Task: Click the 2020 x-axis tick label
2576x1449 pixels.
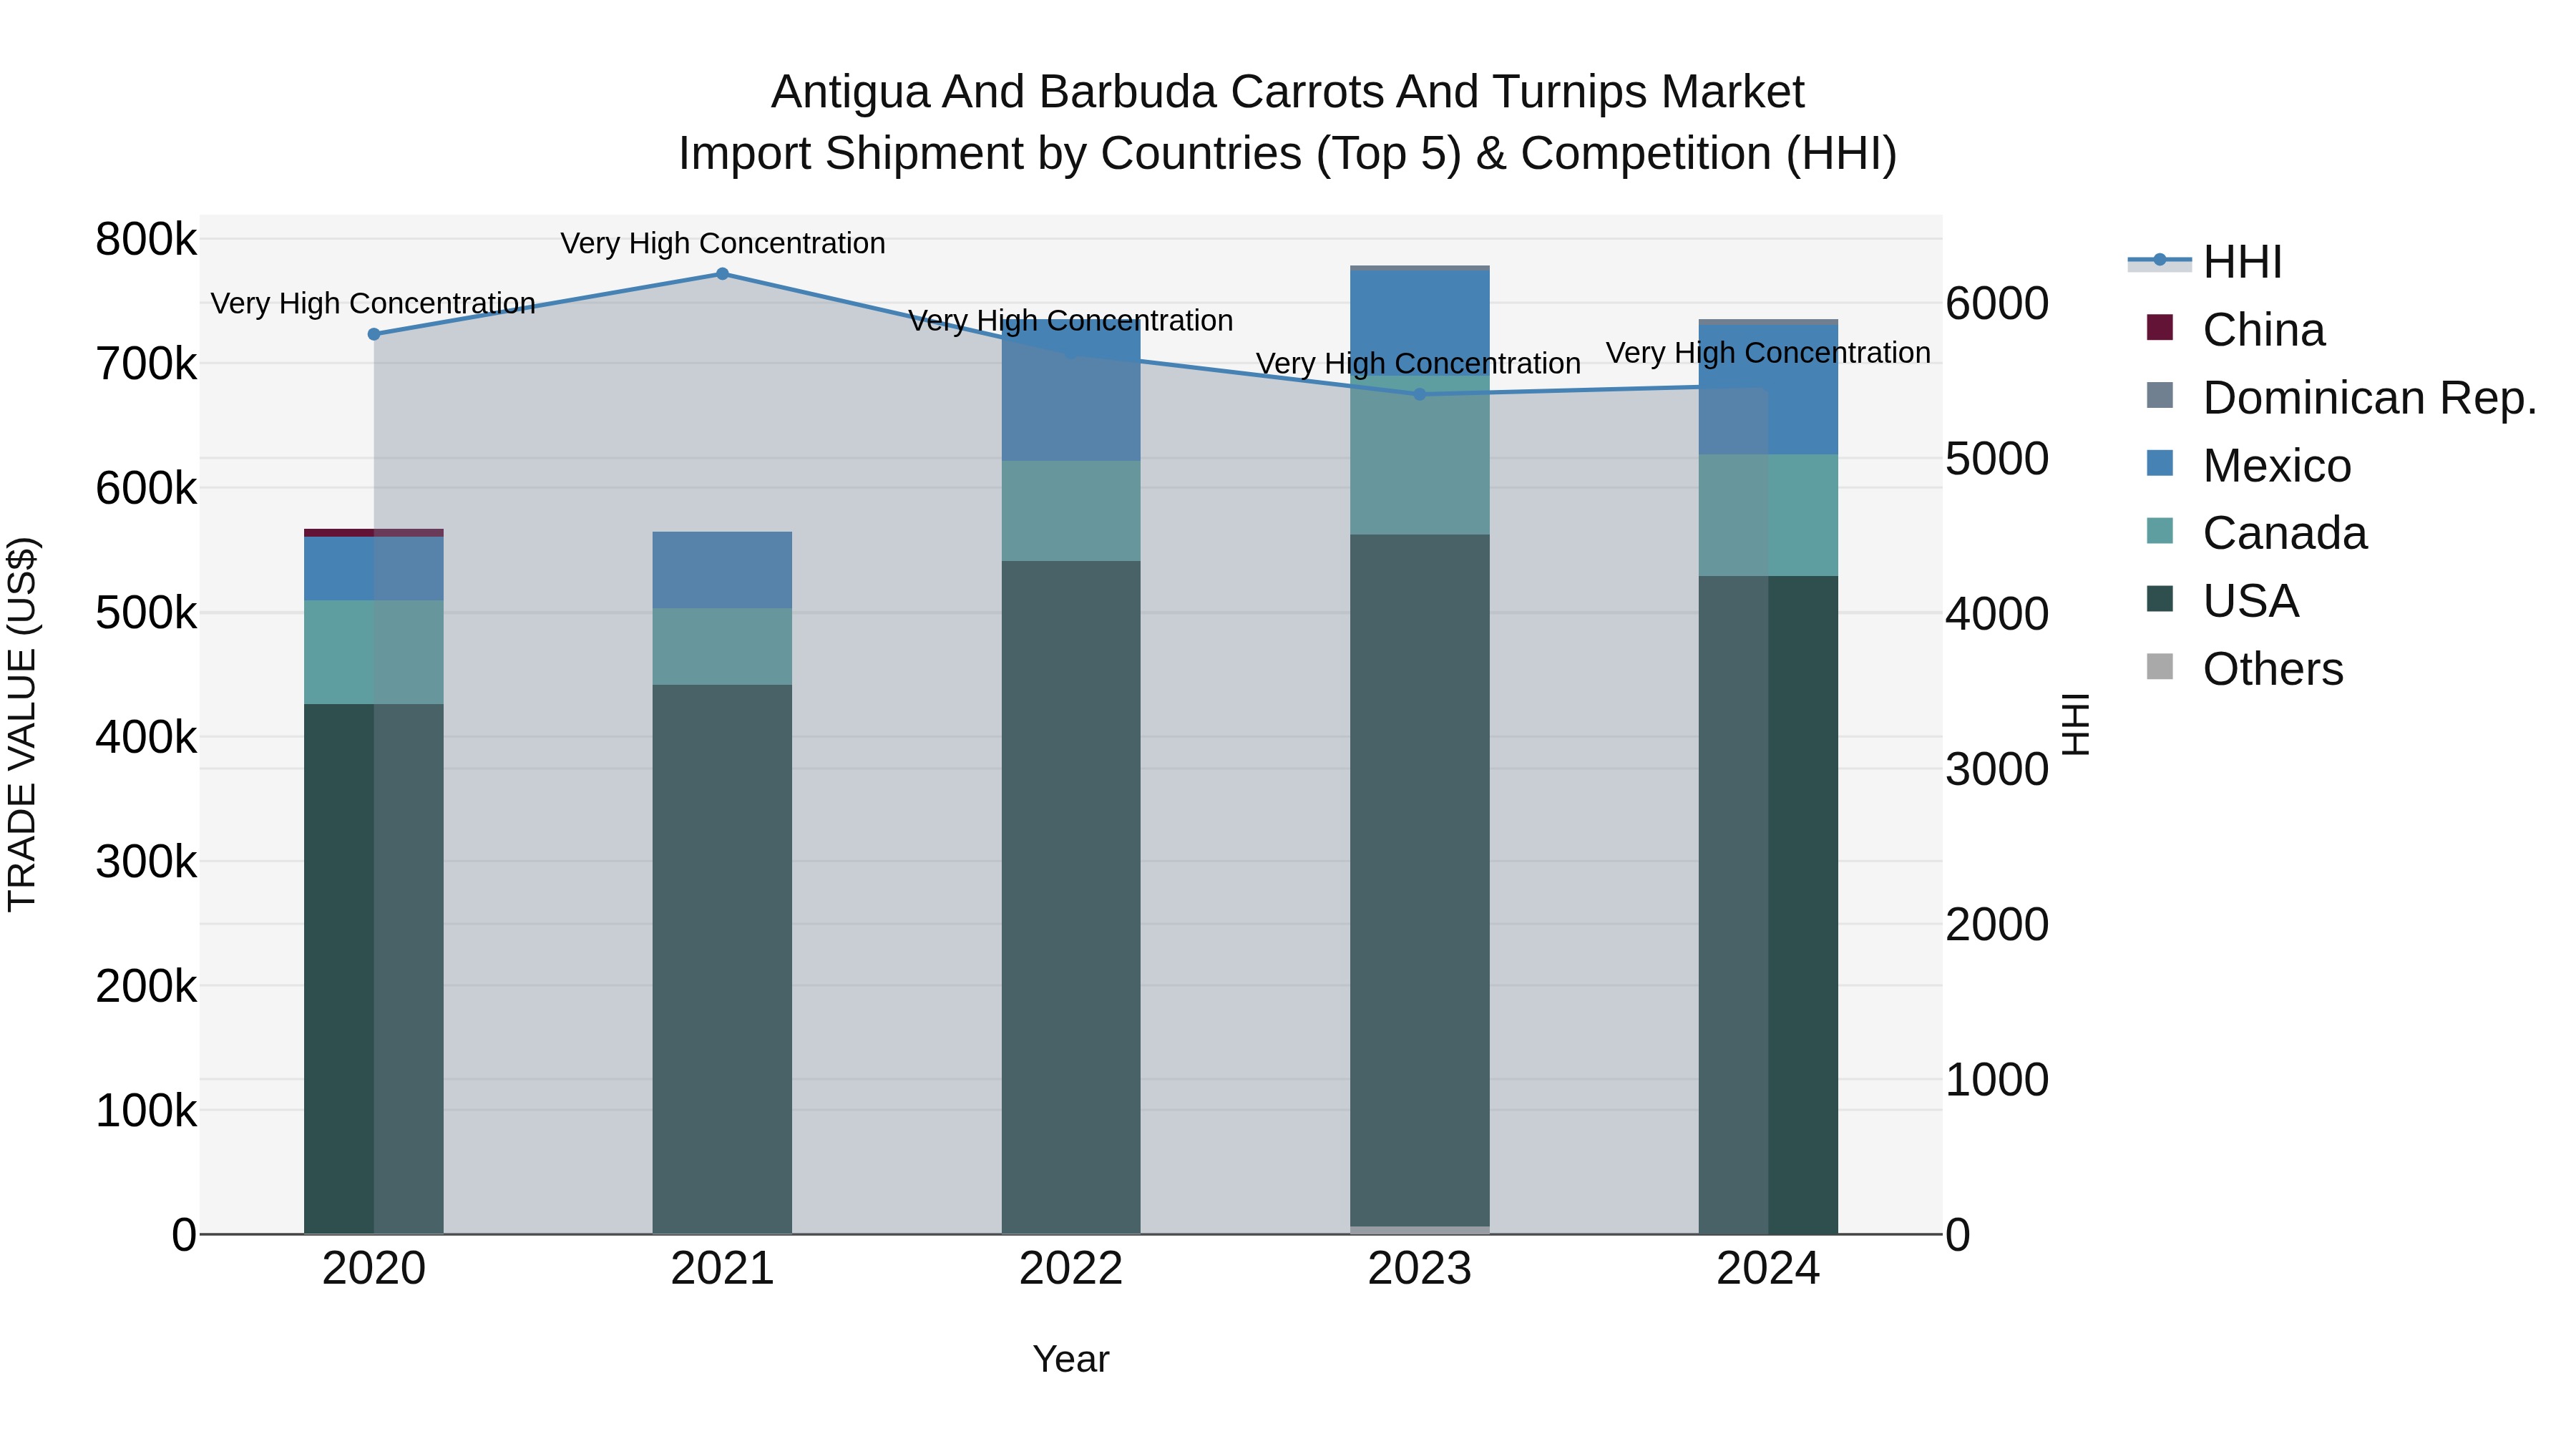Action: pos(374,1269)
